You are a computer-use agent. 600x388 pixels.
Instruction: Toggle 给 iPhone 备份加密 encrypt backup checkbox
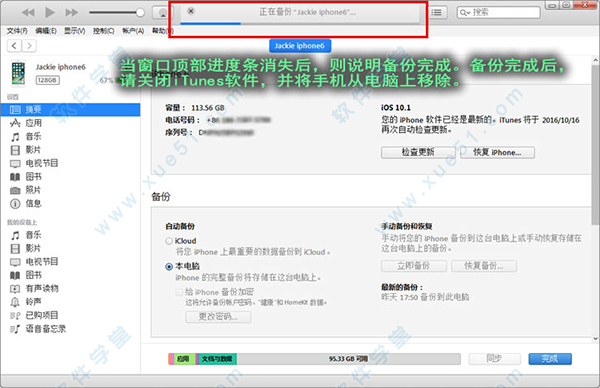[179, 292]
